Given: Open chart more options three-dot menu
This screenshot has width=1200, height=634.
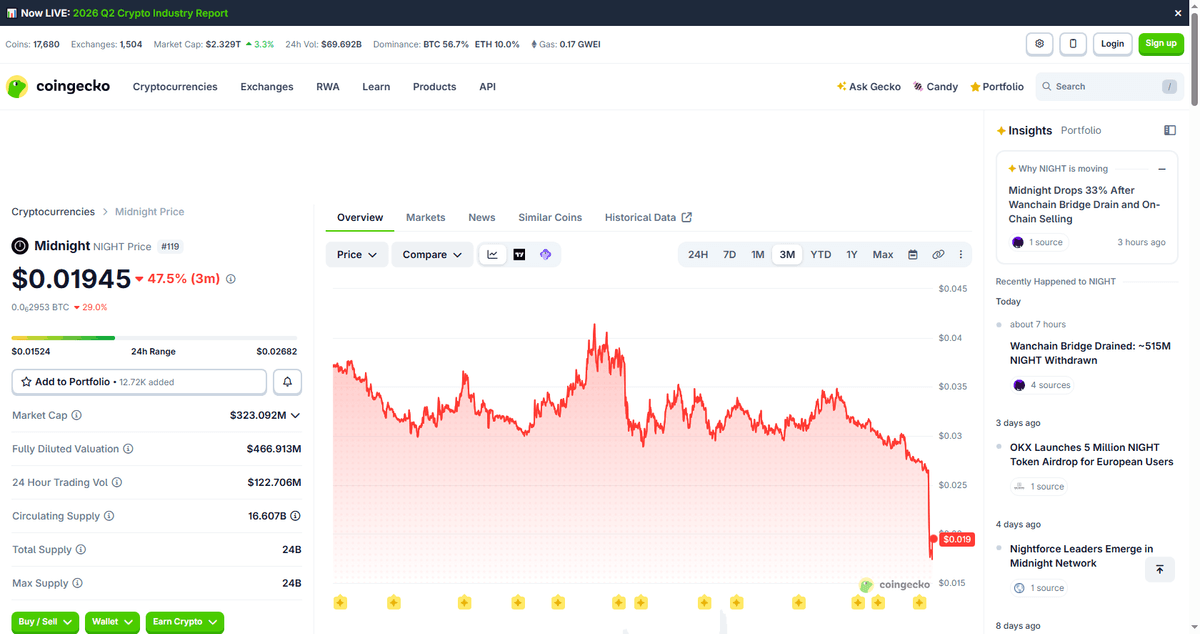Looking at the screenshot, I should coord(961,255).
